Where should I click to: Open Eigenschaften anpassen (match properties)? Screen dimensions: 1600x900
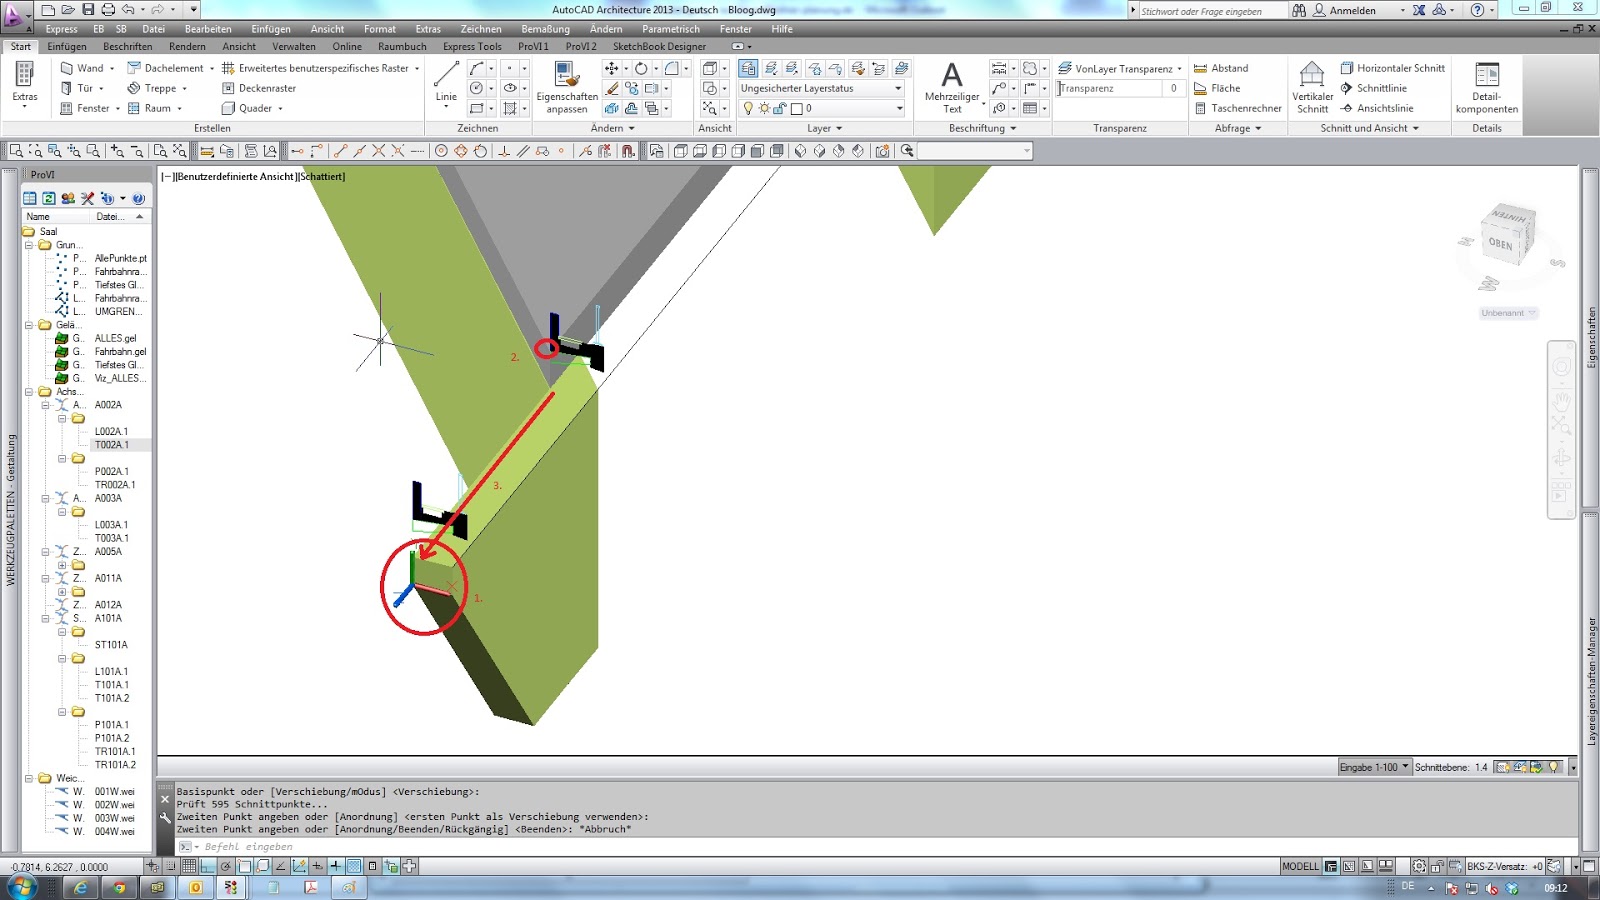pyautogui.click(x=567, y=88)
